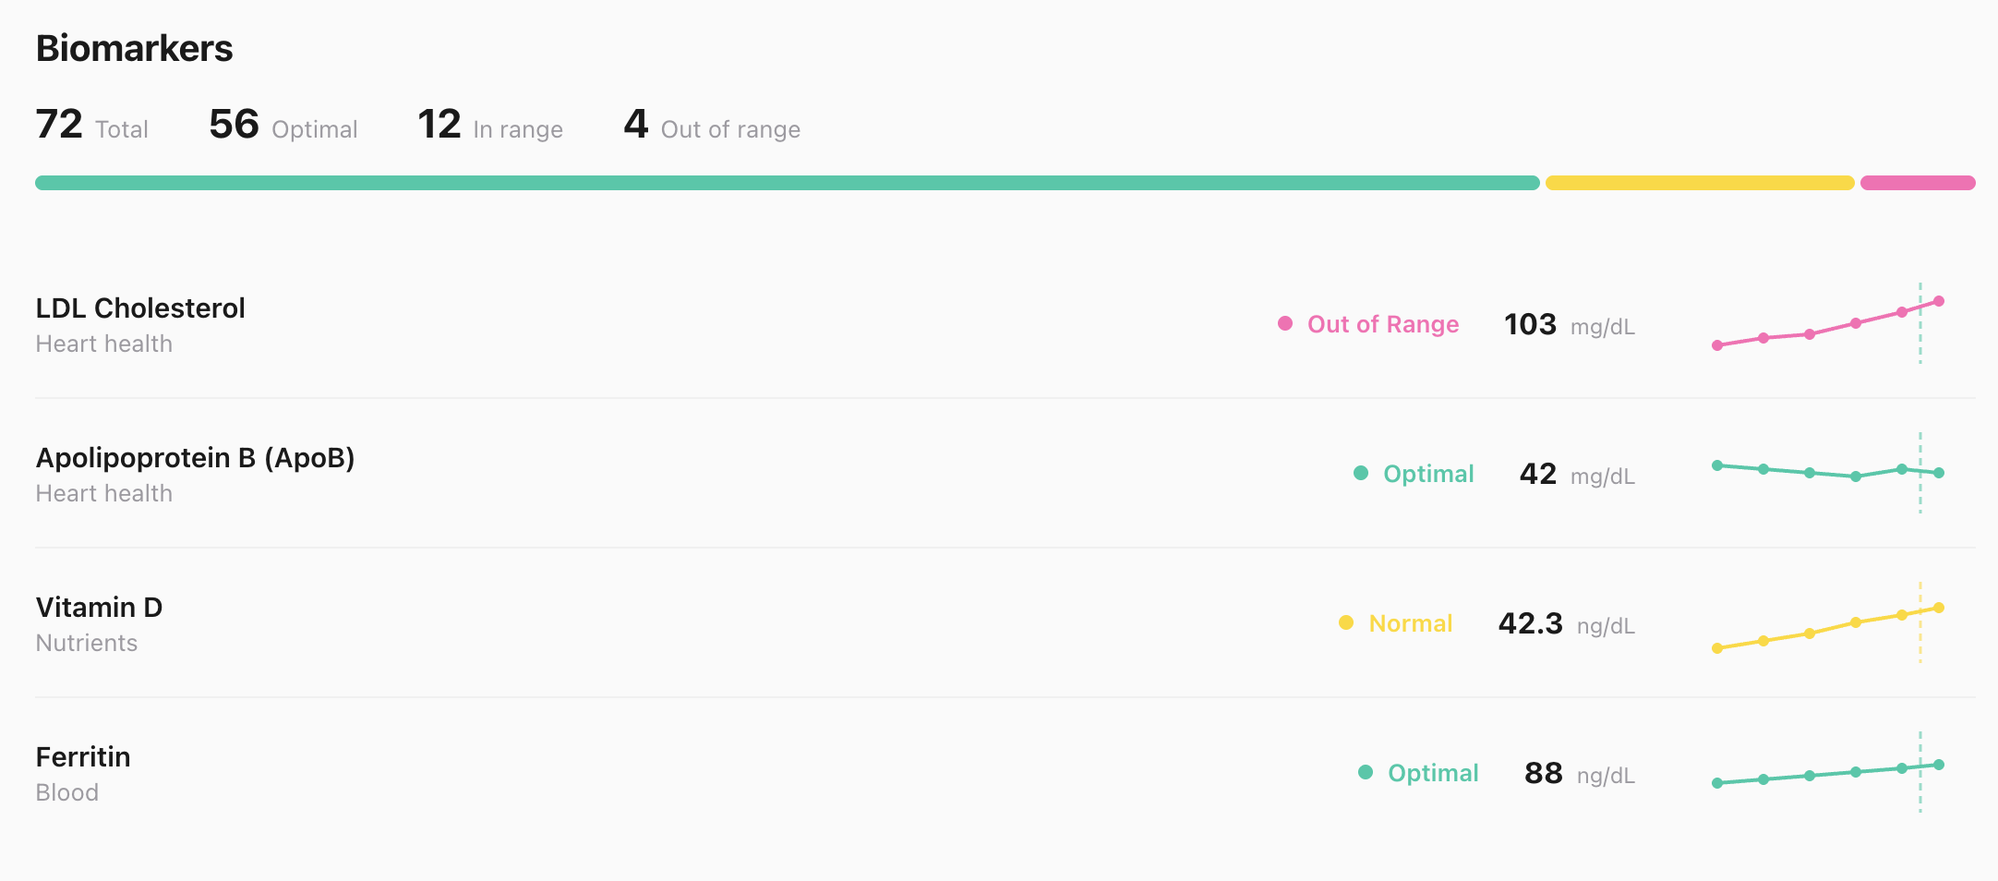Filter by 12 In range biomarkers
1998x881 pixels.
(489, 126)
